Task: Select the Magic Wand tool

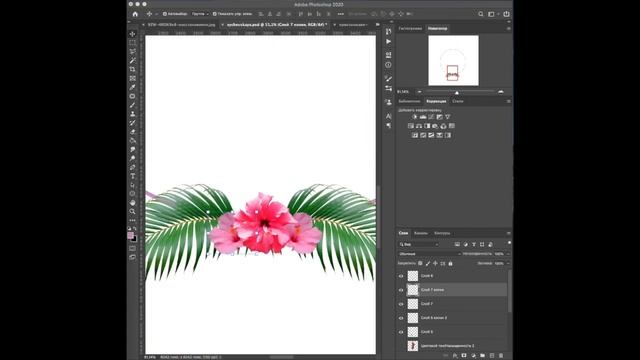Action: click(132, 61)
